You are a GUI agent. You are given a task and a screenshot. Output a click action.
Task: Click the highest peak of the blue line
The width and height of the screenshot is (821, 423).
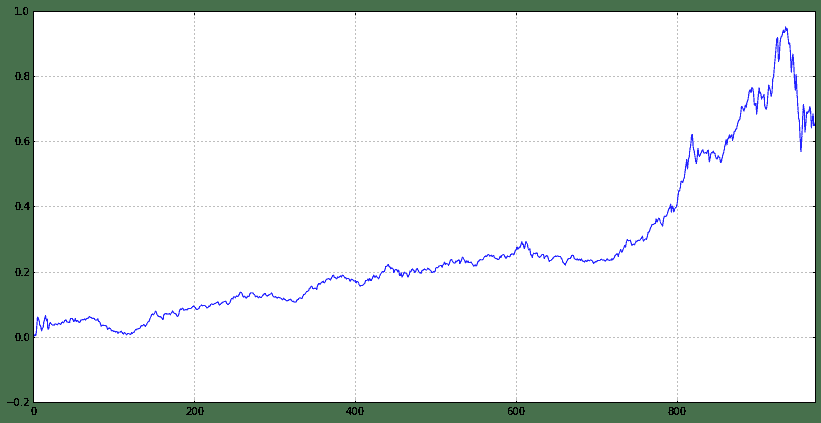click(786, 27)
